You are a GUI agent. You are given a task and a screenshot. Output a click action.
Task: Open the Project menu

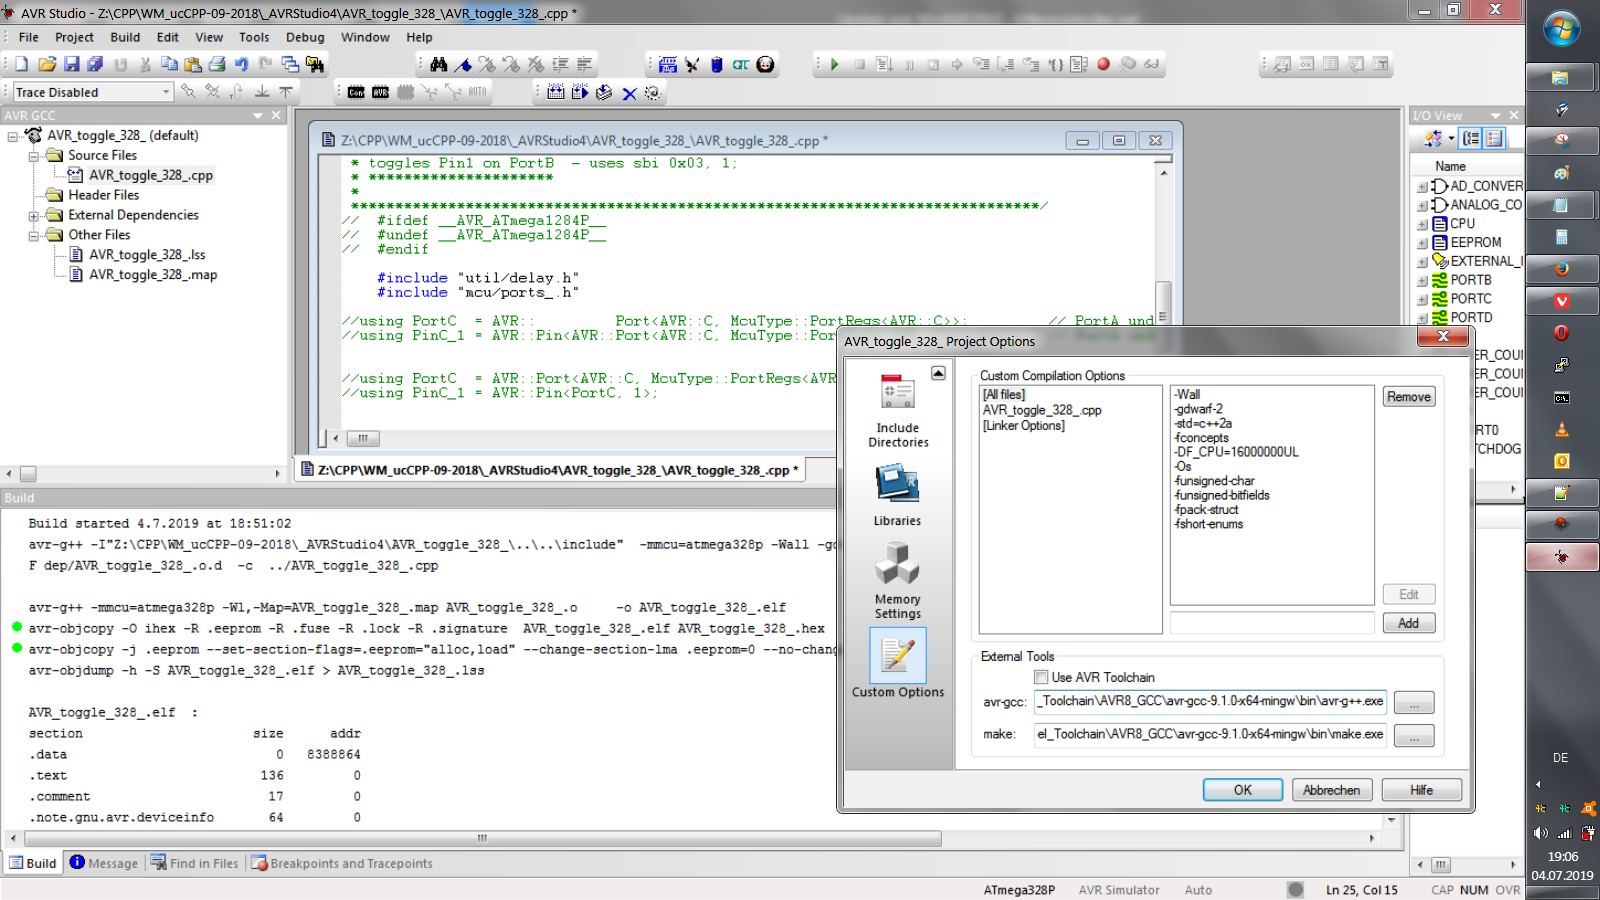[x=74, y=37]
